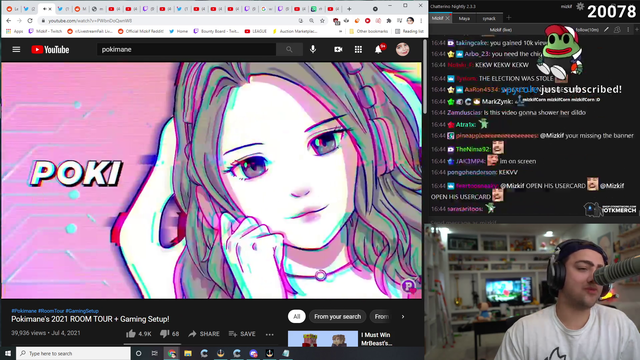Select the 'All' filter chip
Image resolution: width=640 pixels, height=360 pixels.
pyautogui.click(x=297, y=316)
